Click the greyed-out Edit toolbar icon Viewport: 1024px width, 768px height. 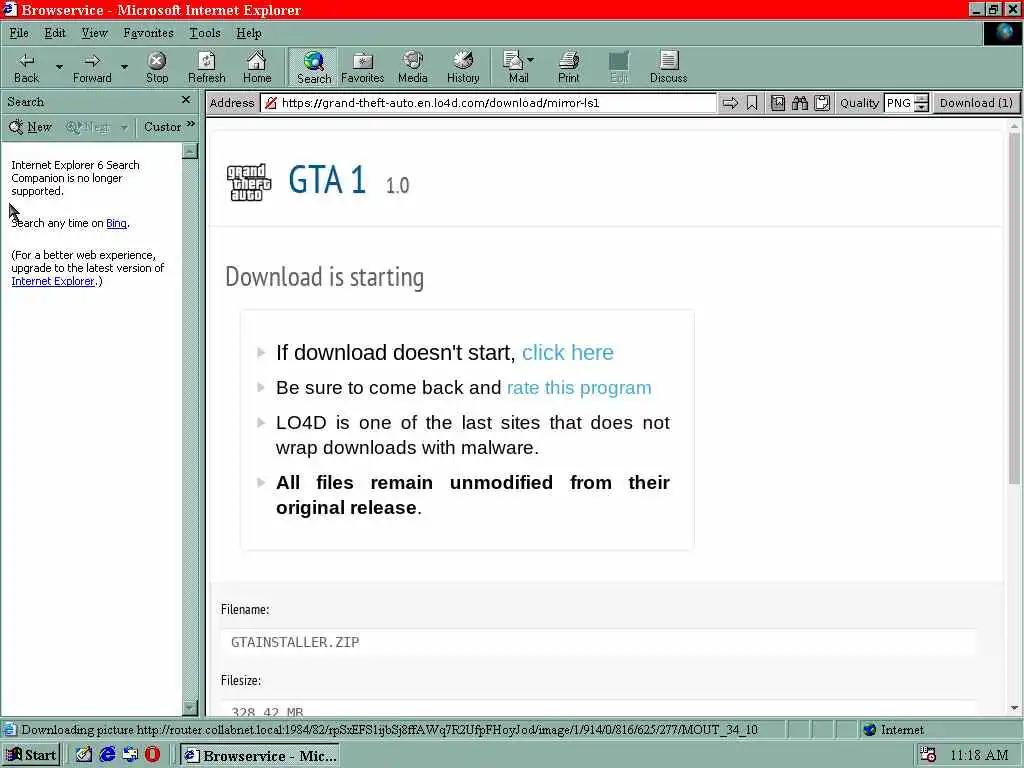click(x=618, y=67)
